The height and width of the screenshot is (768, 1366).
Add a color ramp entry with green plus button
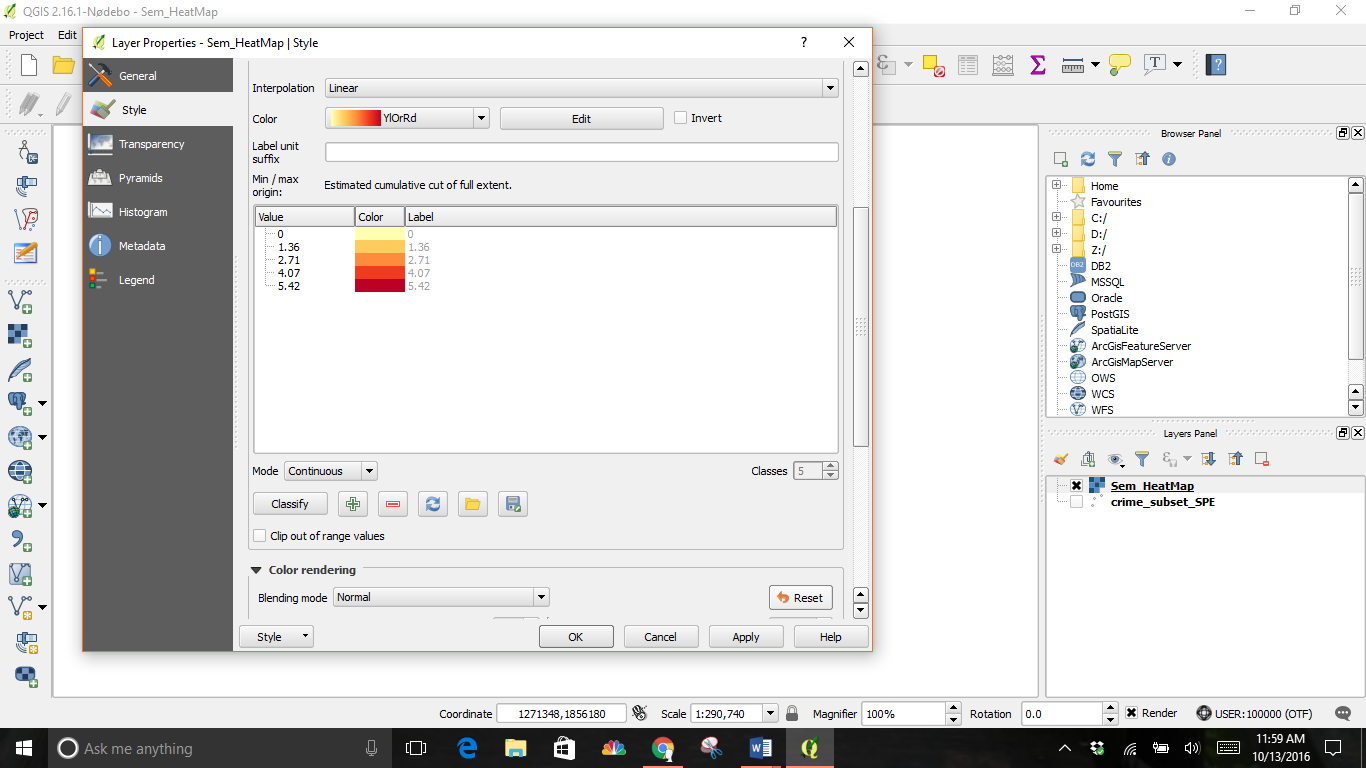(x=352, y=504)
